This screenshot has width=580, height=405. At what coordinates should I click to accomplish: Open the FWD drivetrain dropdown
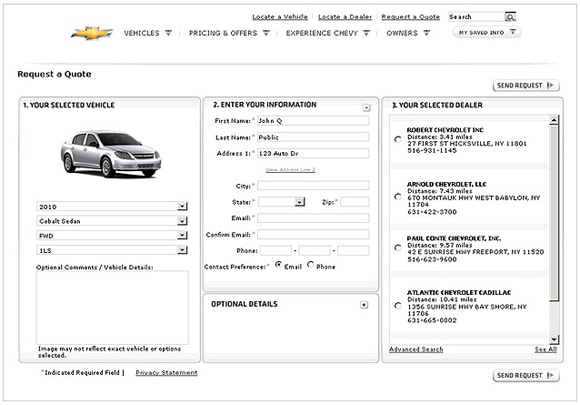112,236
